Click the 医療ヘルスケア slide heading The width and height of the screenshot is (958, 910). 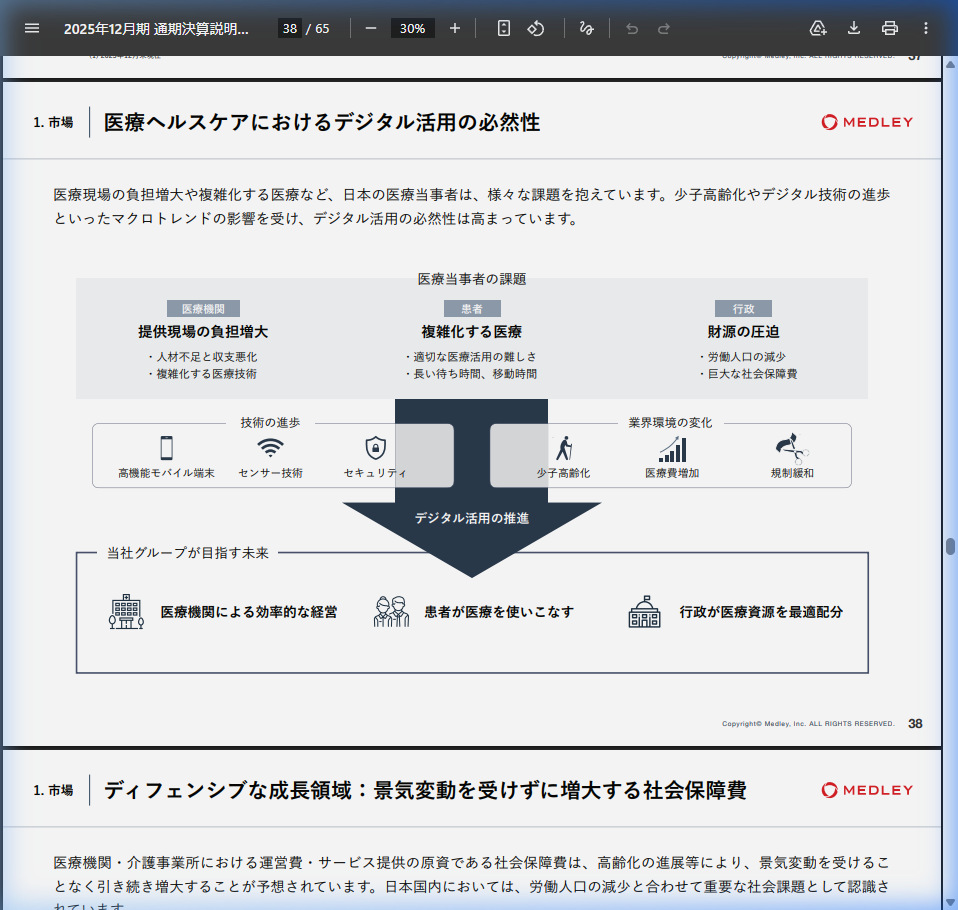click(x=320, y=122)
